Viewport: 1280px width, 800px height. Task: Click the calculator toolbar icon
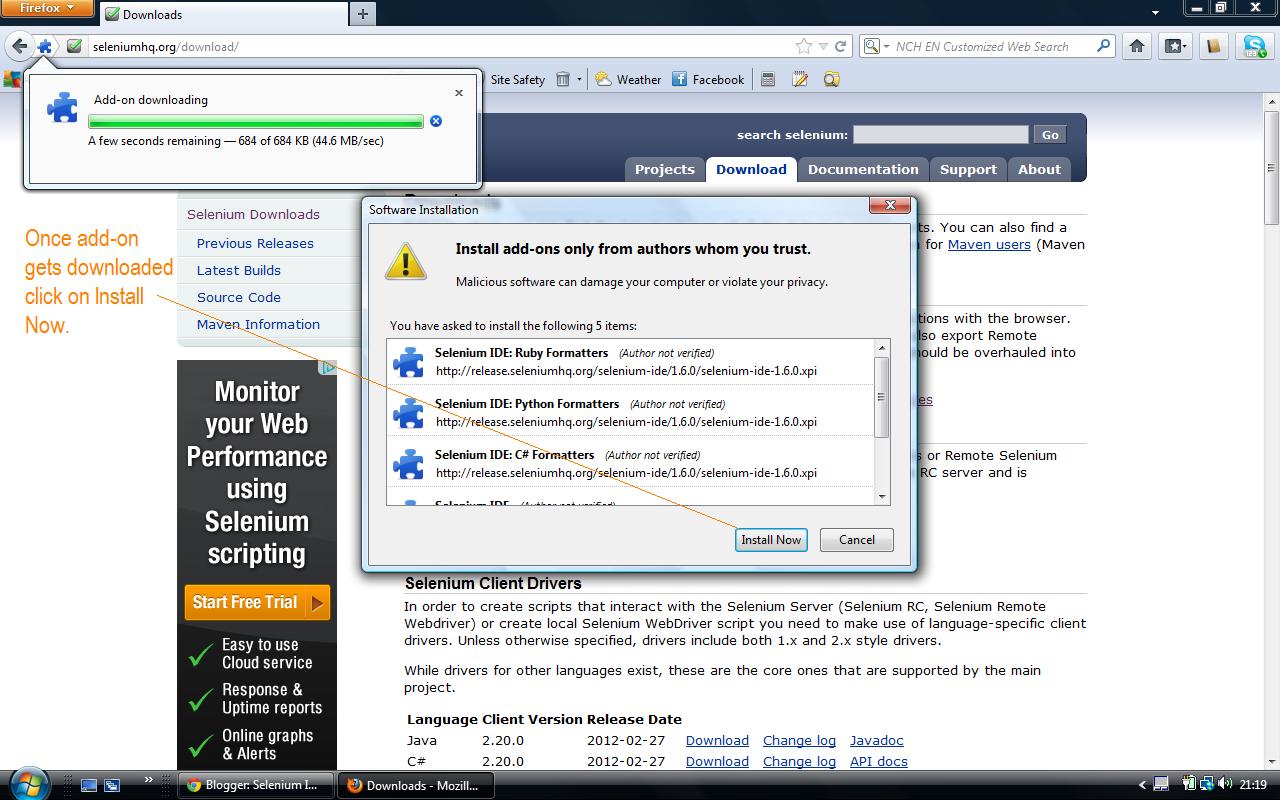(767, 79)
